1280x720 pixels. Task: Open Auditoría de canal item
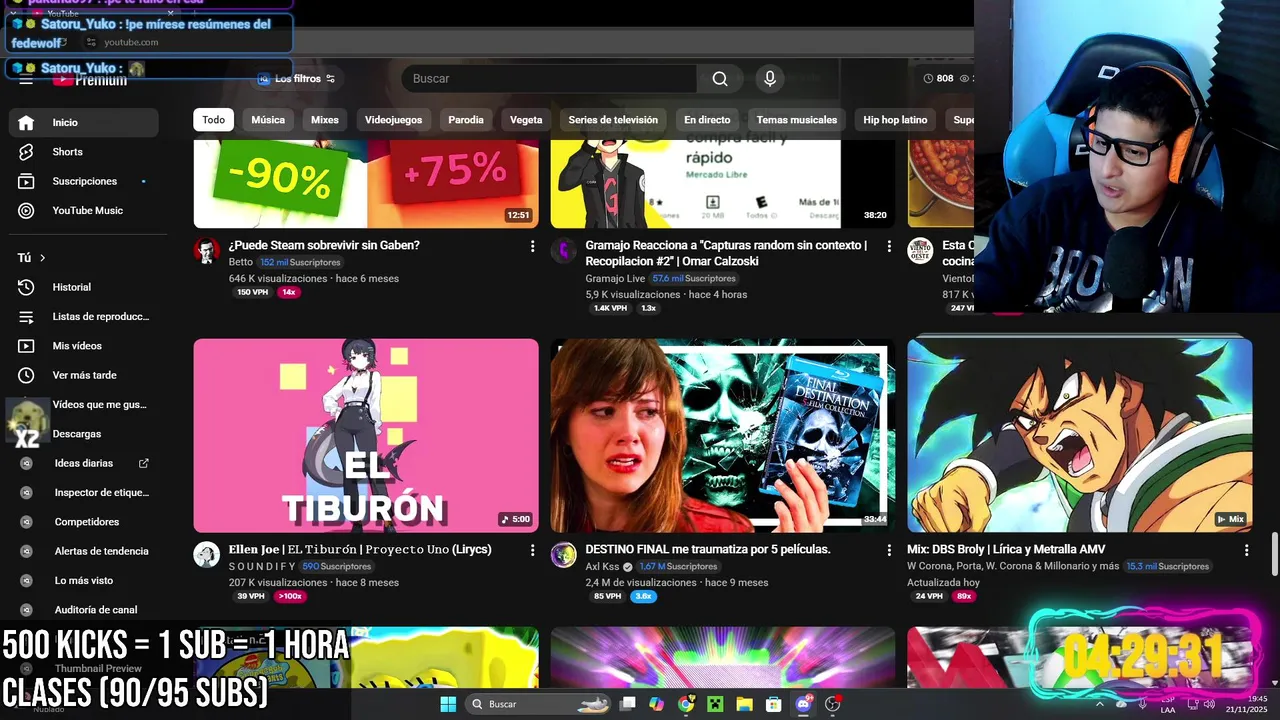84,610
